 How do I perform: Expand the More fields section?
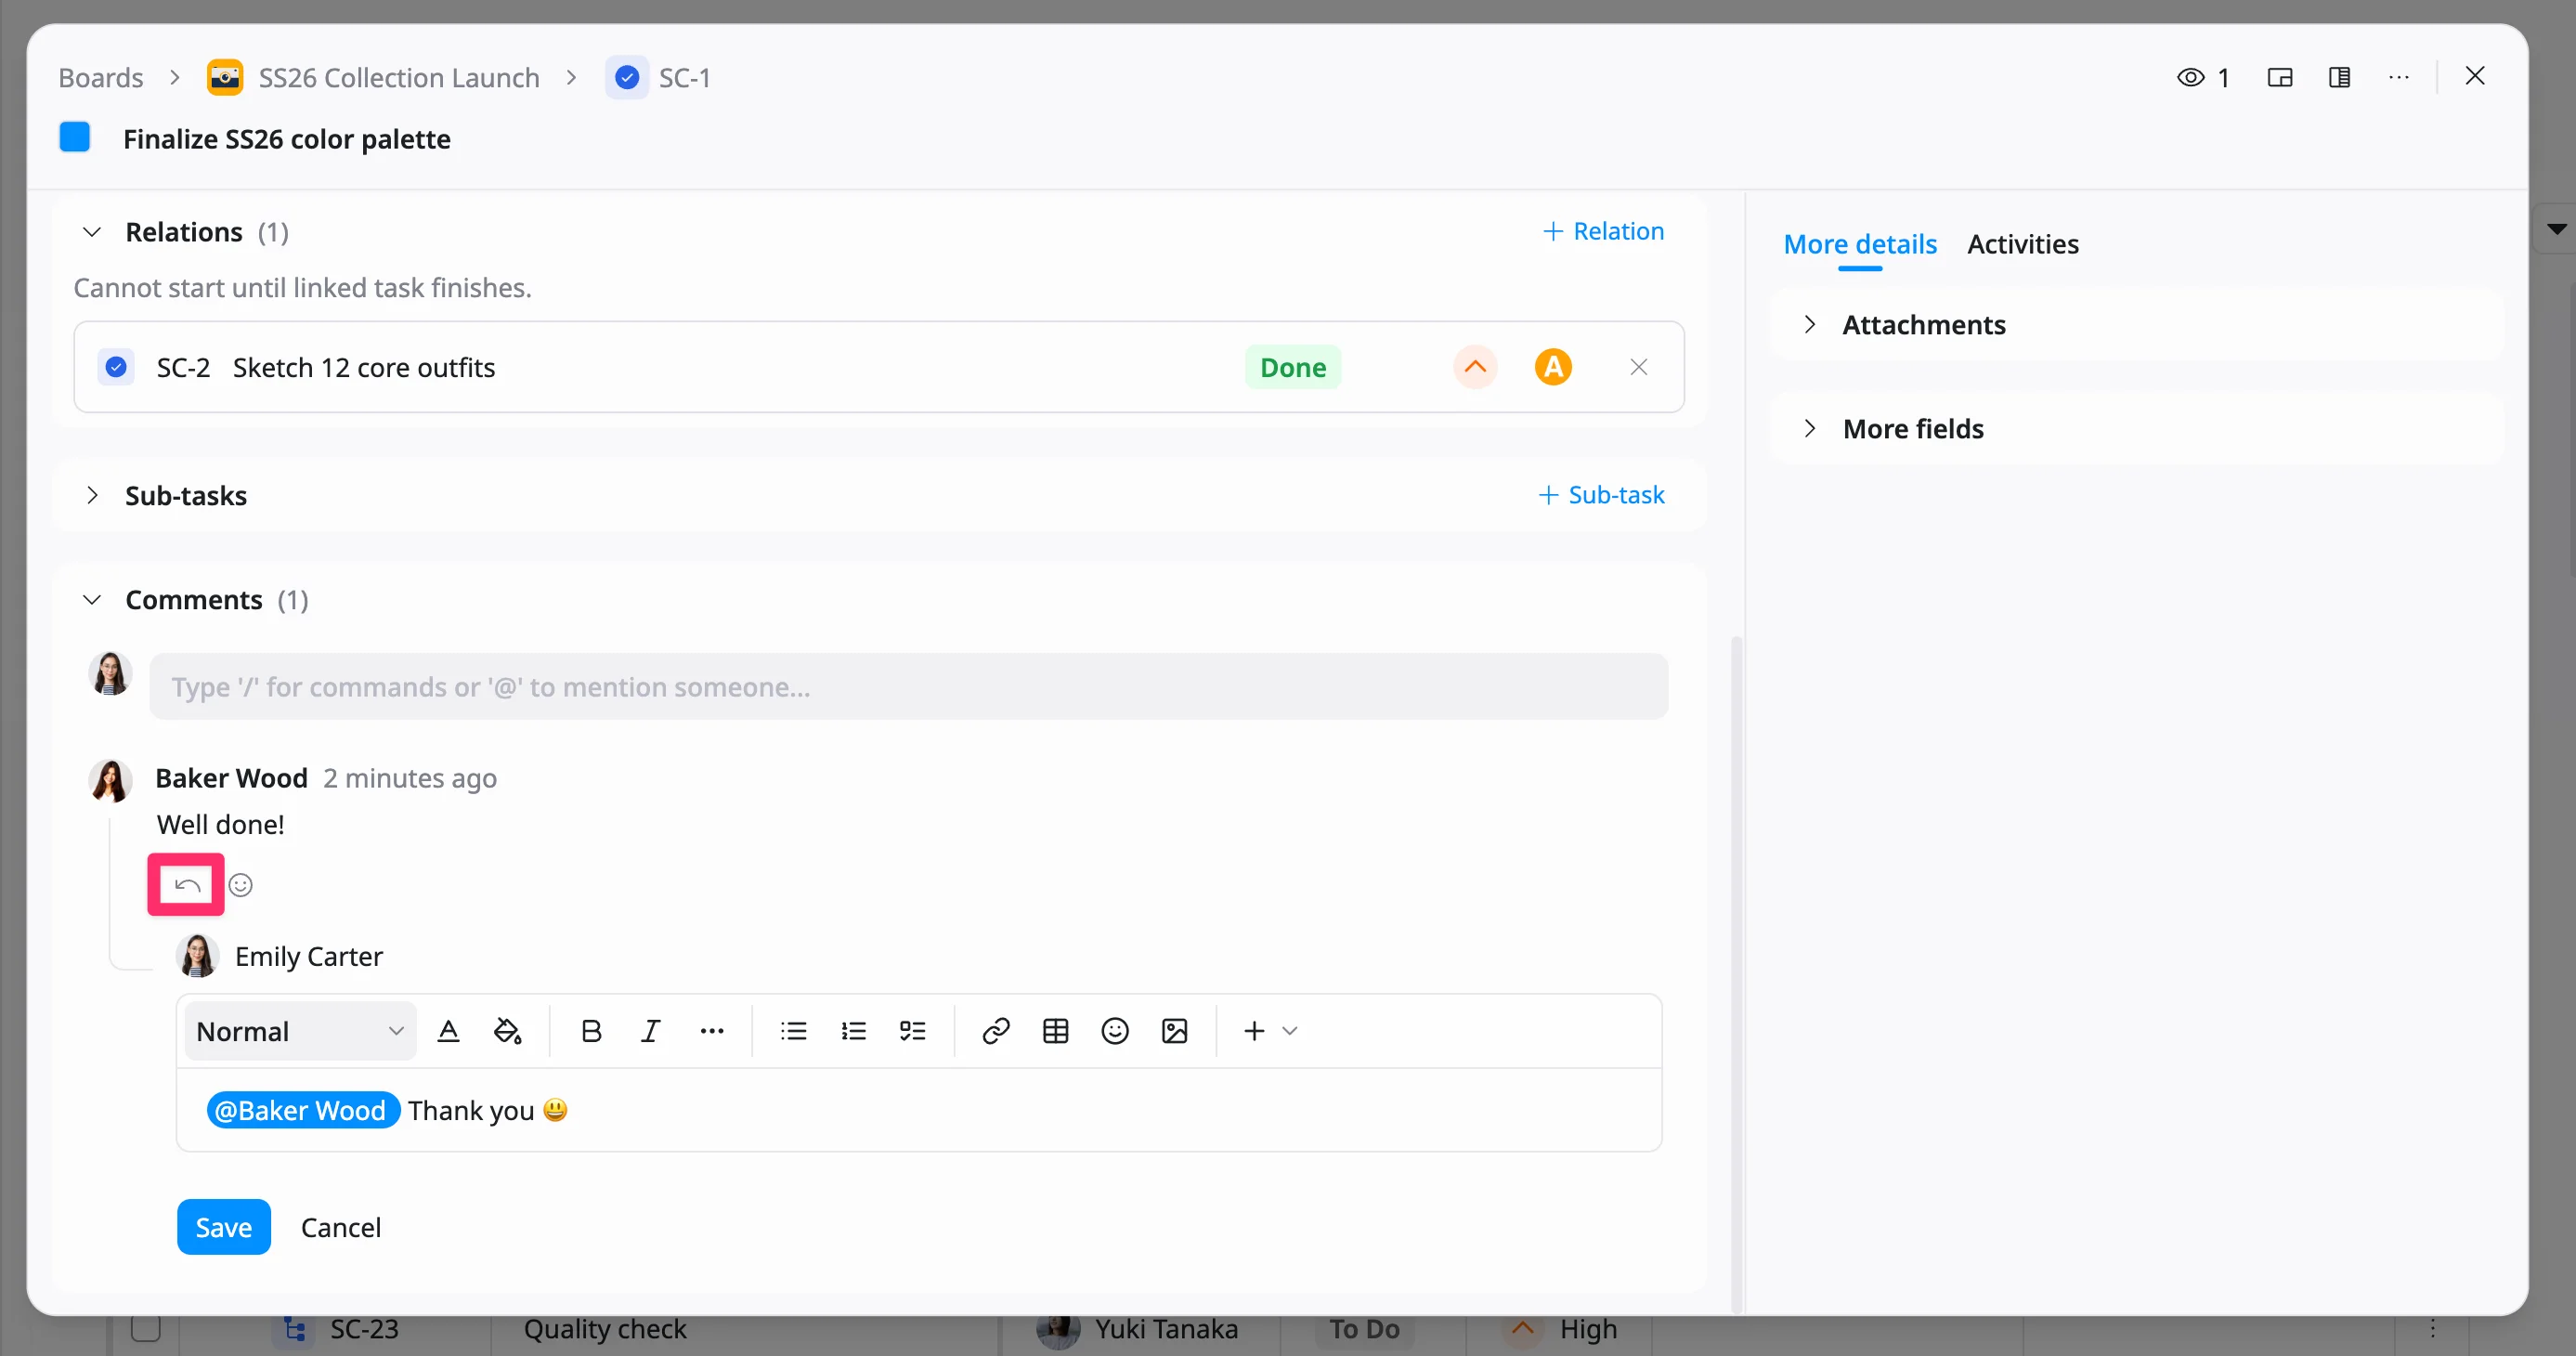pos(1809,428)
